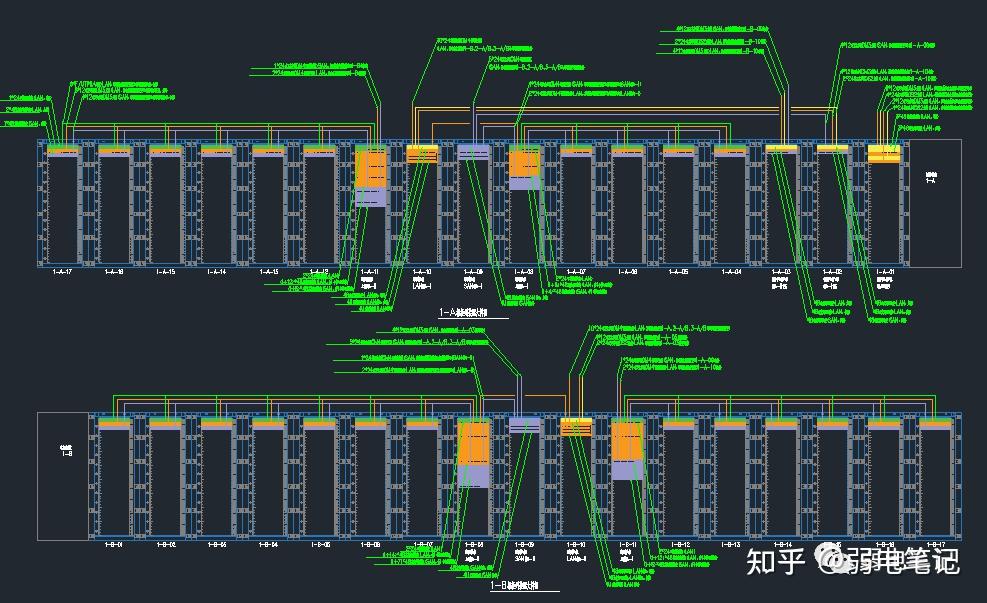
Task: Select the 1-A end box at row right
Action: (x=935, y=203)
